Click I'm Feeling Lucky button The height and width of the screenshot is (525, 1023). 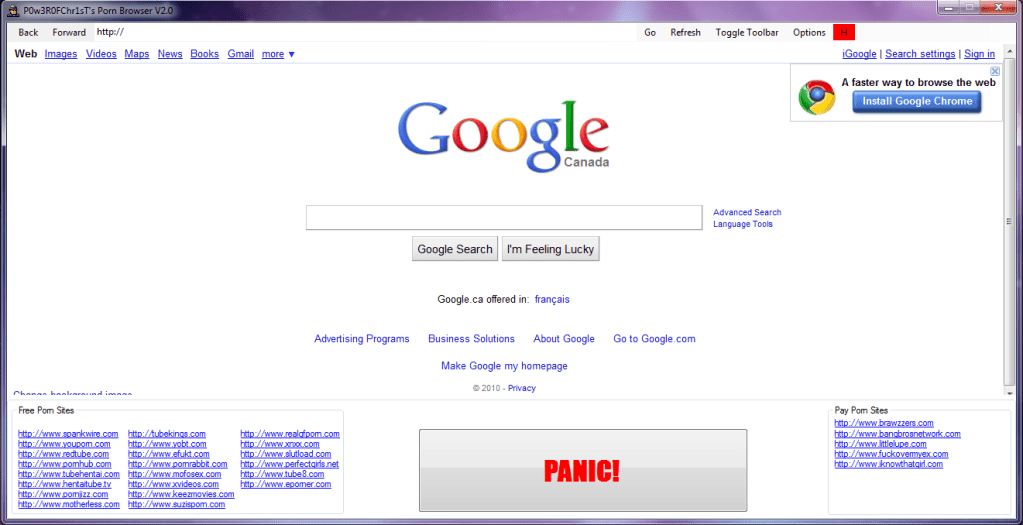551,249
